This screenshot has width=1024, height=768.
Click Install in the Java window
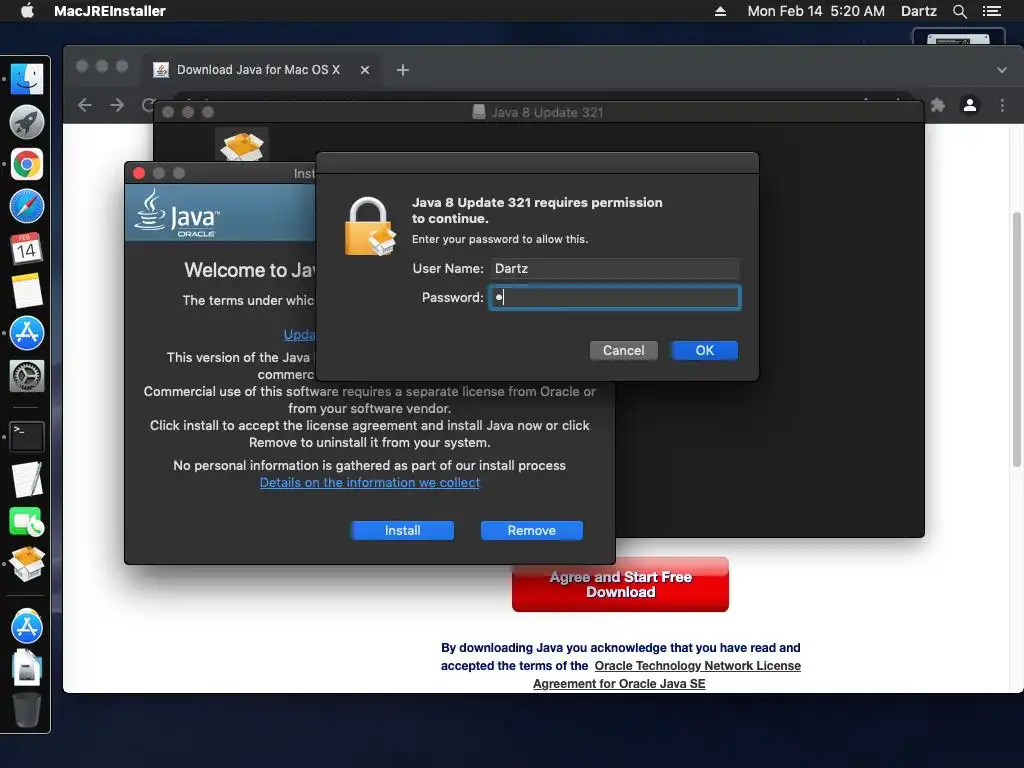[x=402, y=530]
